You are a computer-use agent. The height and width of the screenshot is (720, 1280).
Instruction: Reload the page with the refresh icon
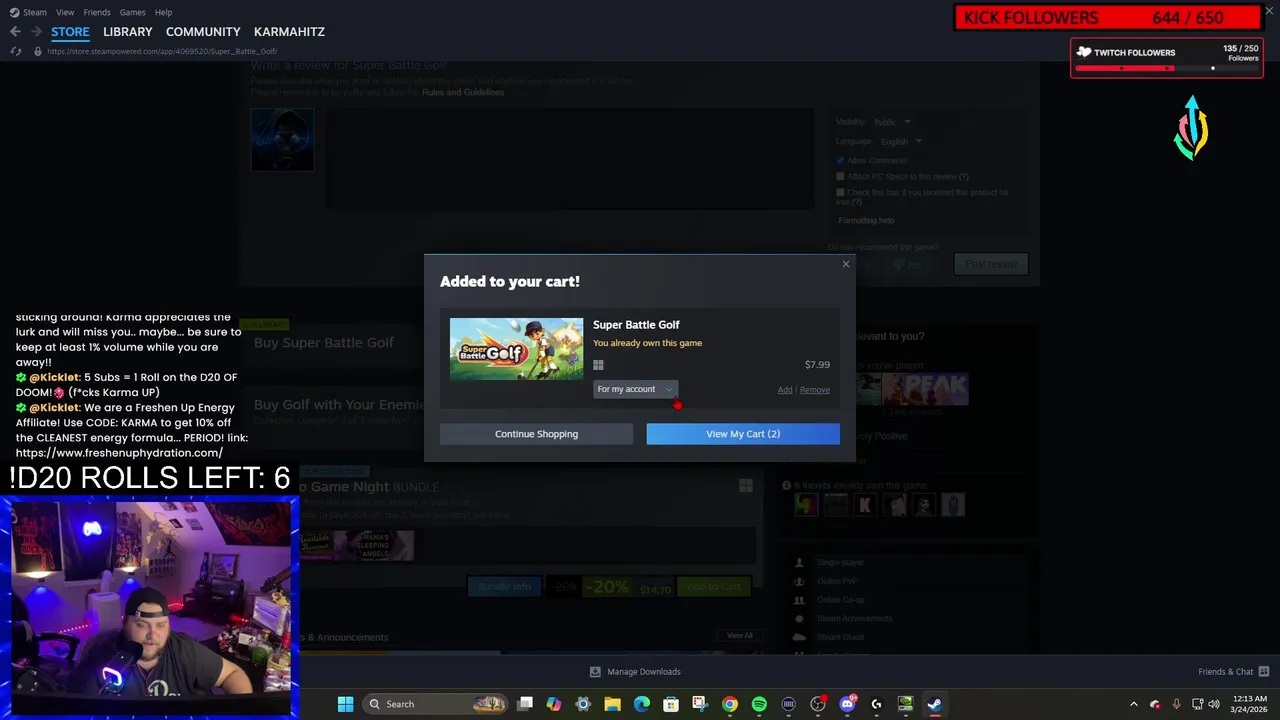coord(15,51)
